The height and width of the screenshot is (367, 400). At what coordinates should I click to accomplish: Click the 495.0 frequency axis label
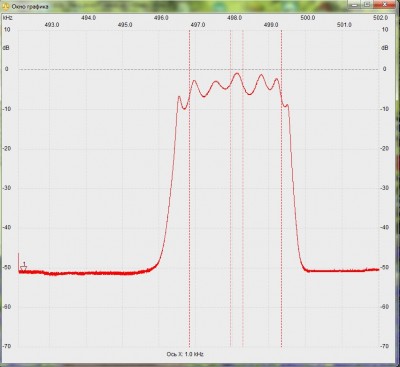125,25
